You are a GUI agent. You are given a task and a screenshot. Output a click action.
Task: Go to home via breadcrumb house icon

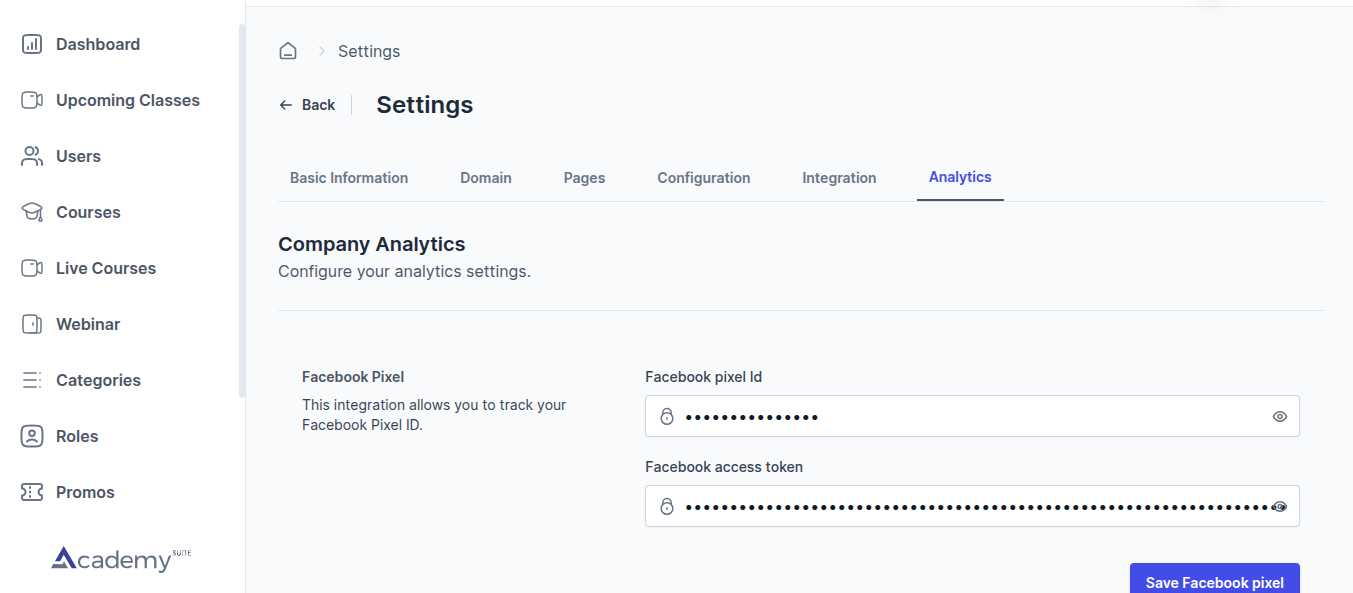tap(288, 51)
